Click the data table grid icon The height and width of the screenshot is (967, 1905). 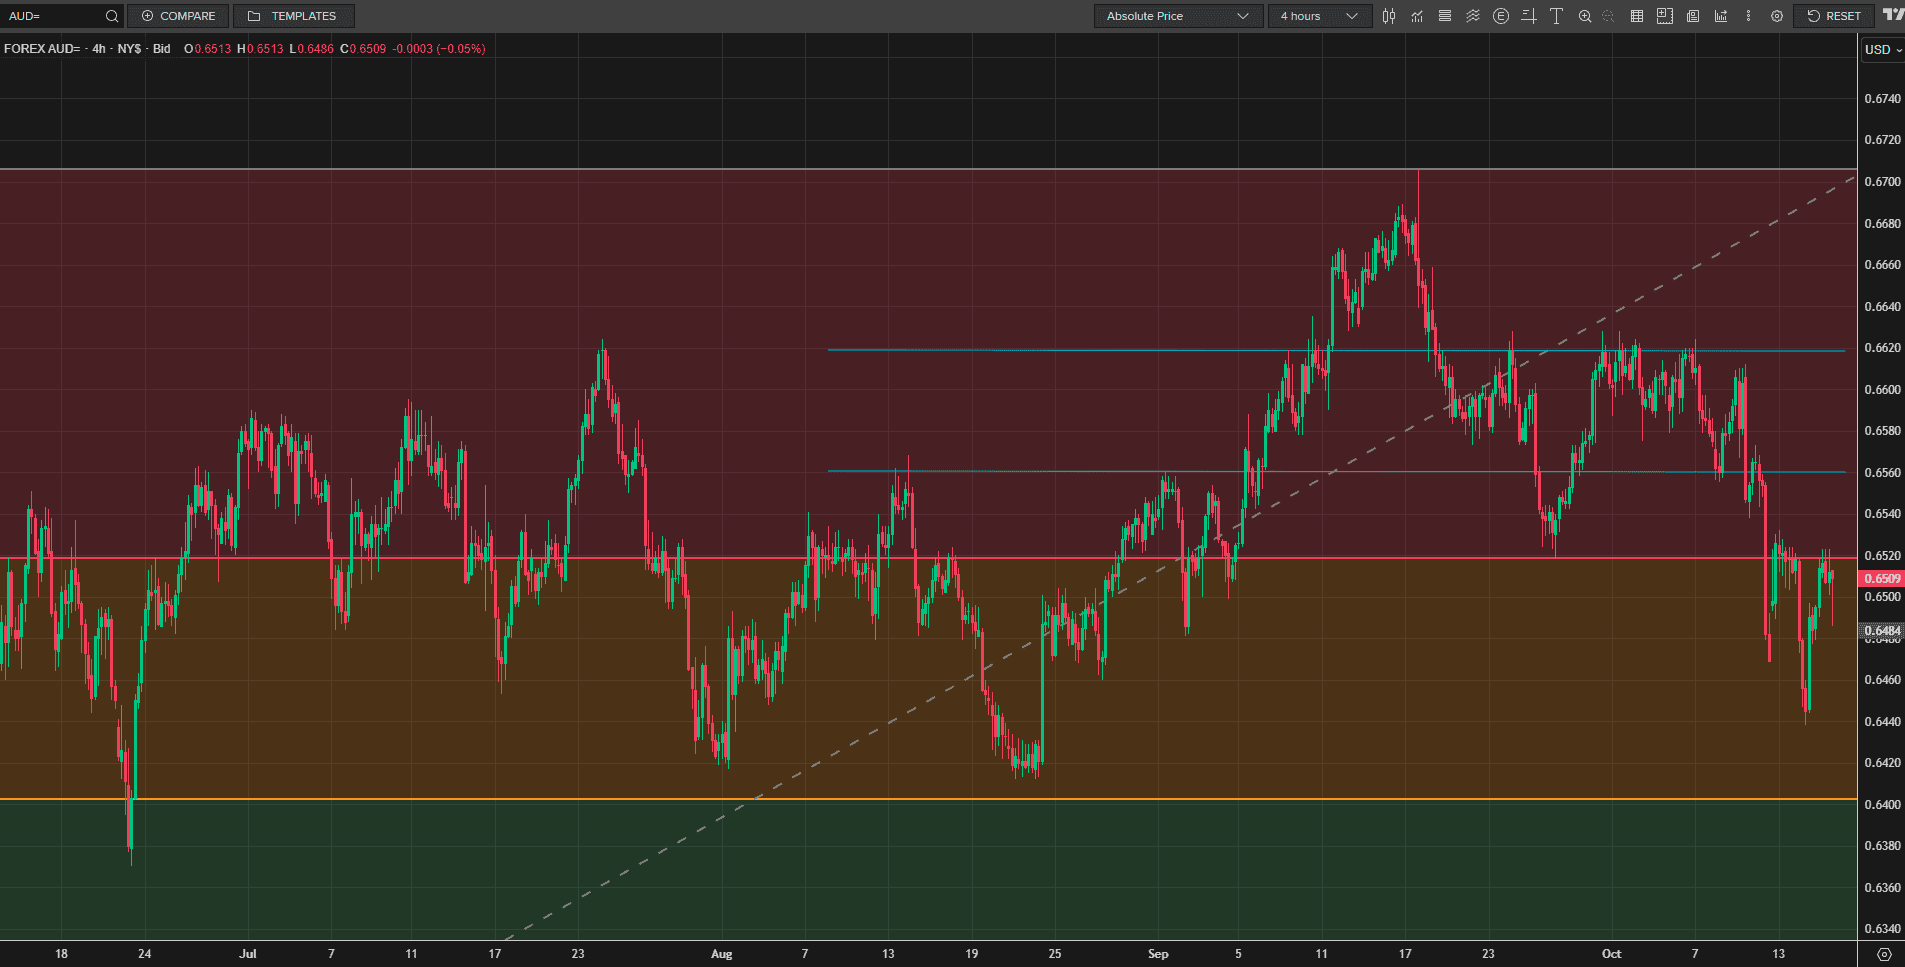click(1637, 16)
